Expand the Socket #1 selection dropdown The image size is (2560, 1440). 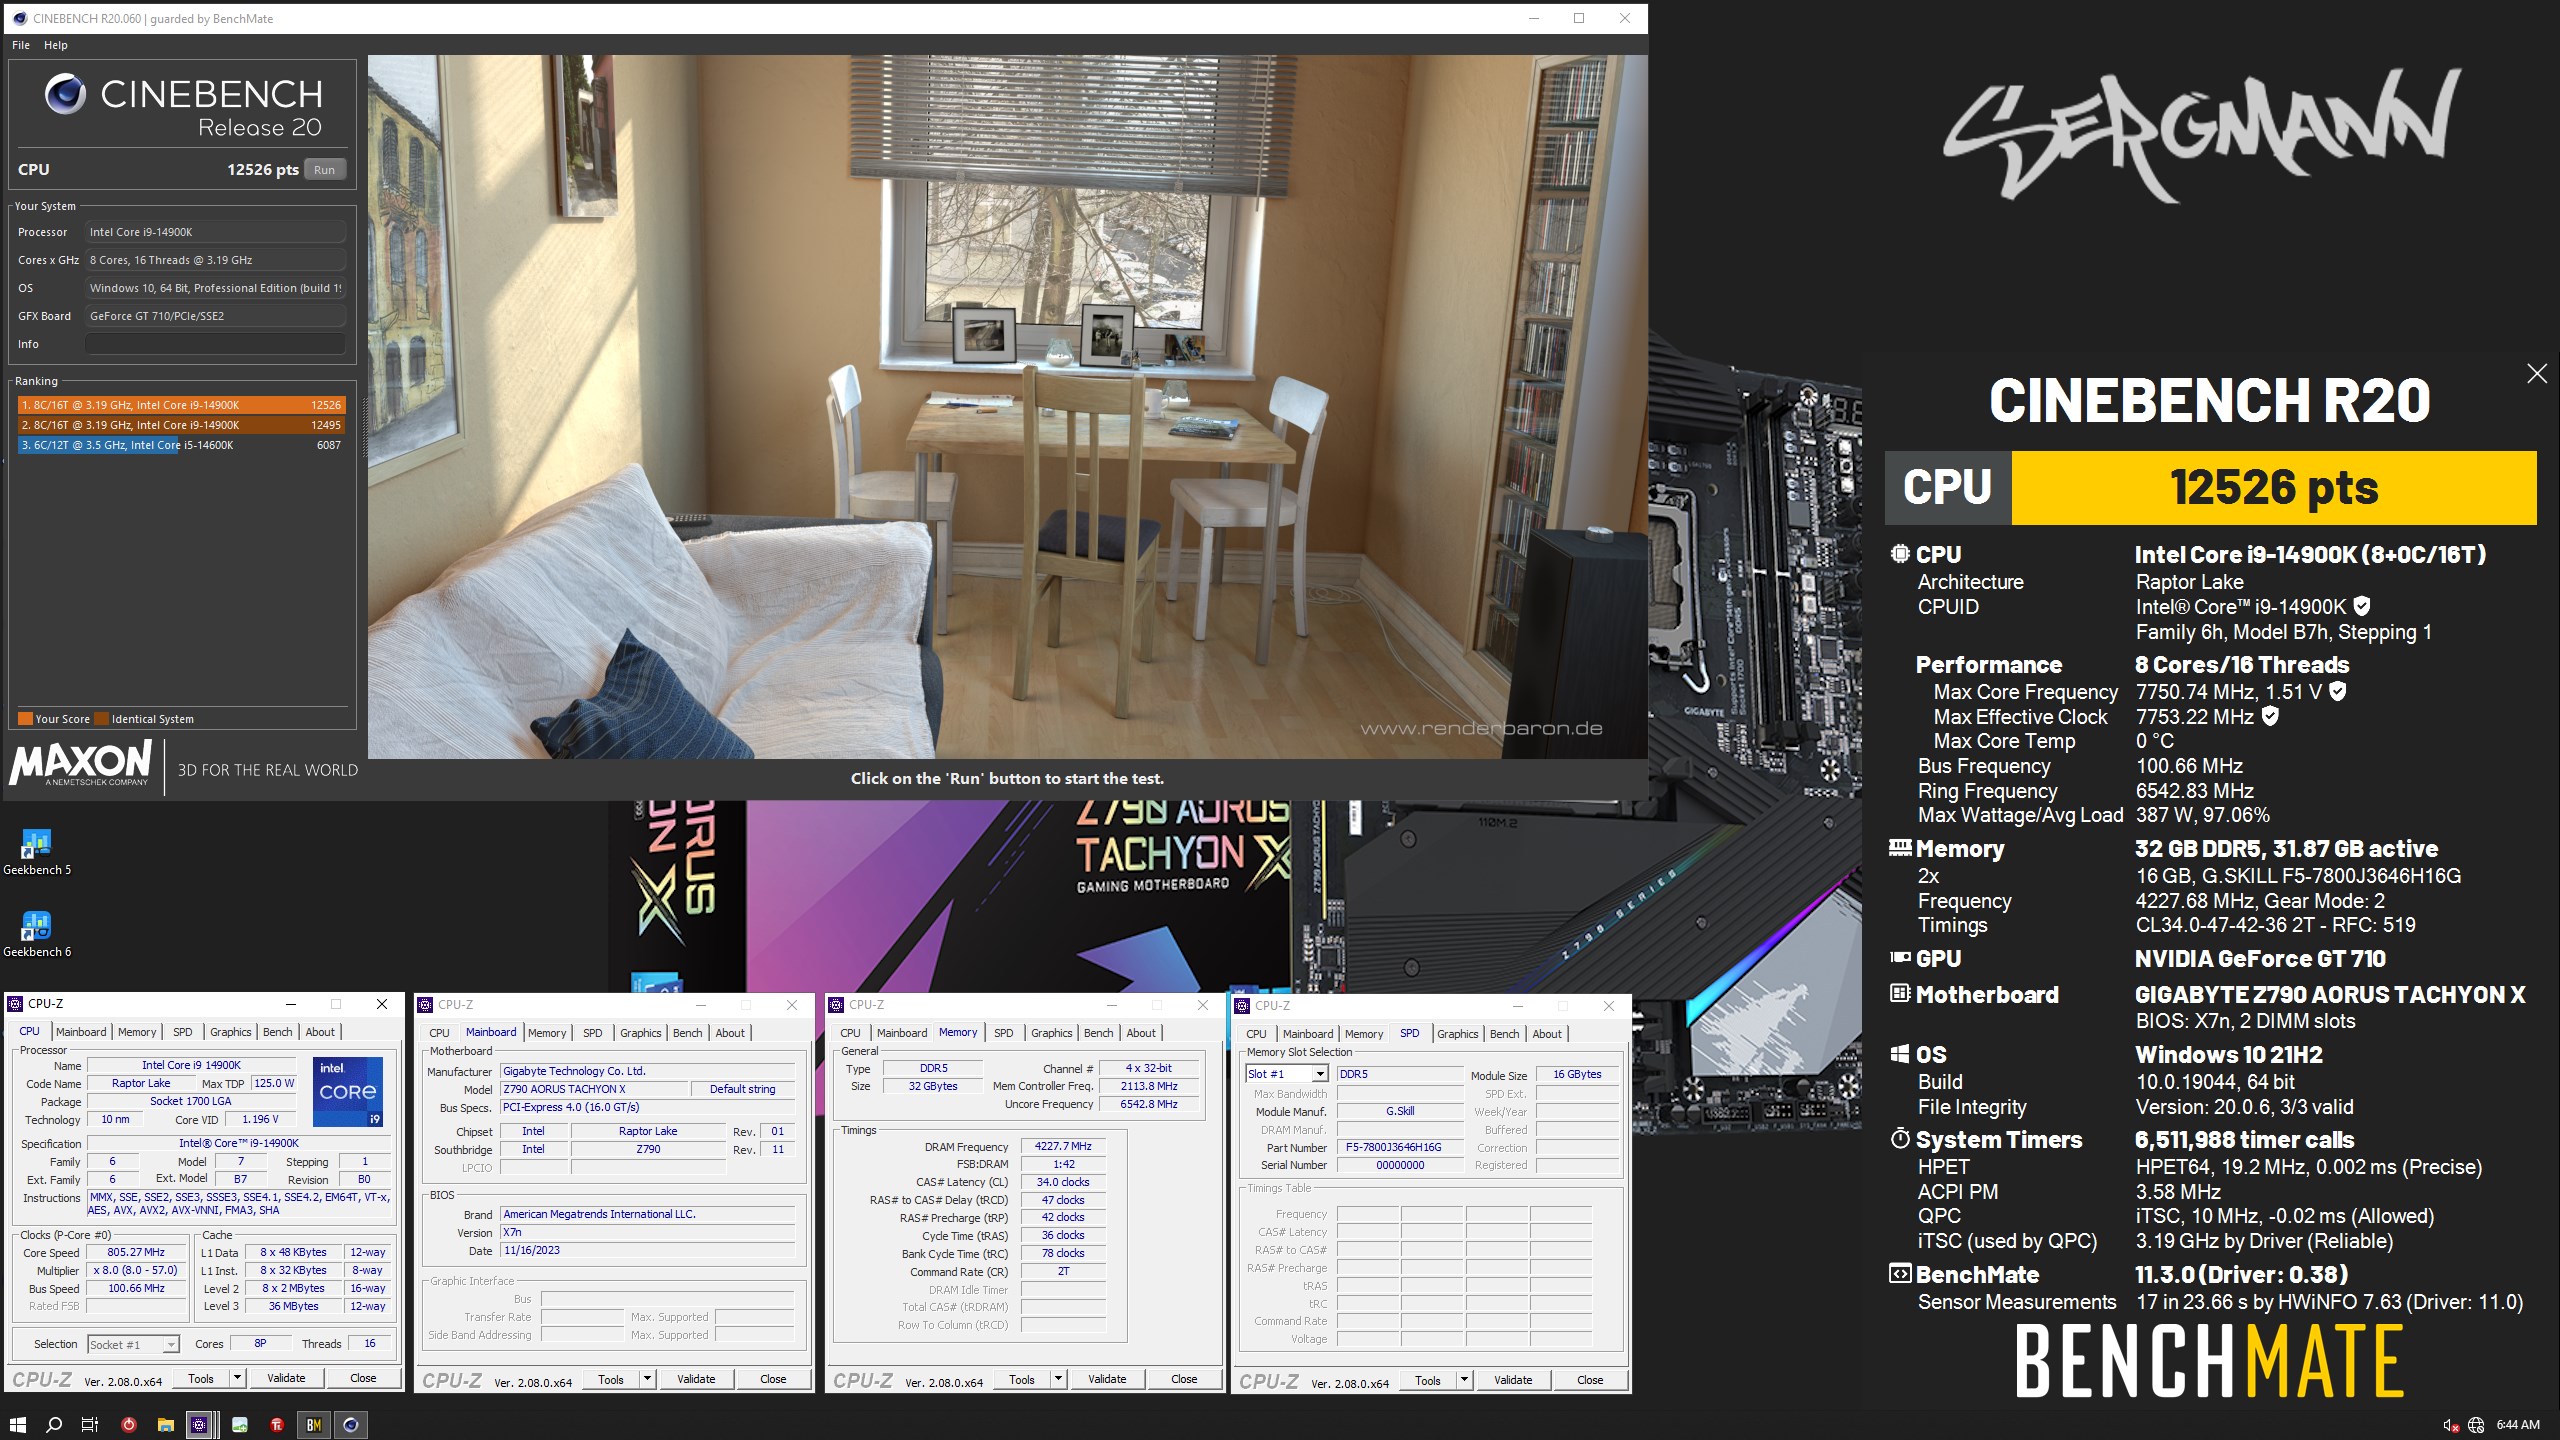pos(171,1345)
